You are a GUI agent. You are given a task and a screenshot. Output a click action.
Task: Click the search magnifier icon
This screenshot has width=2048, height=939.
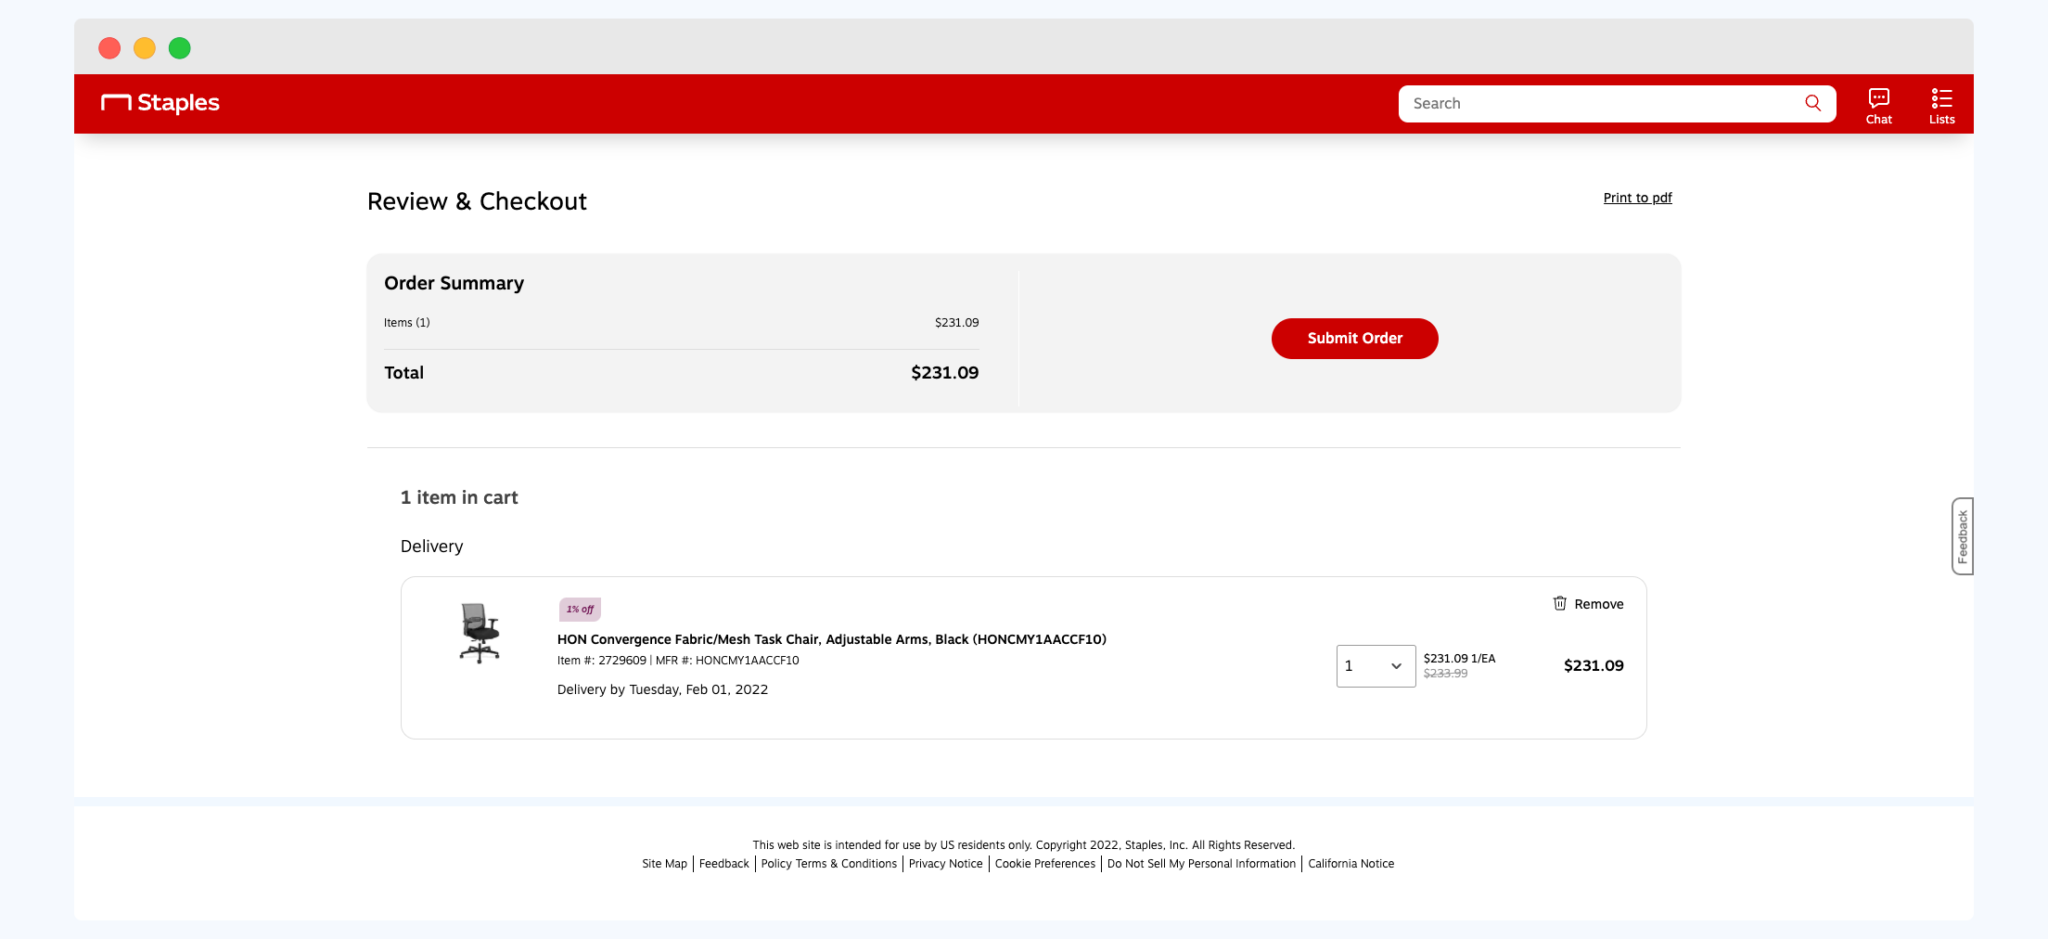pyautogui.click(x=1812, y=103)
